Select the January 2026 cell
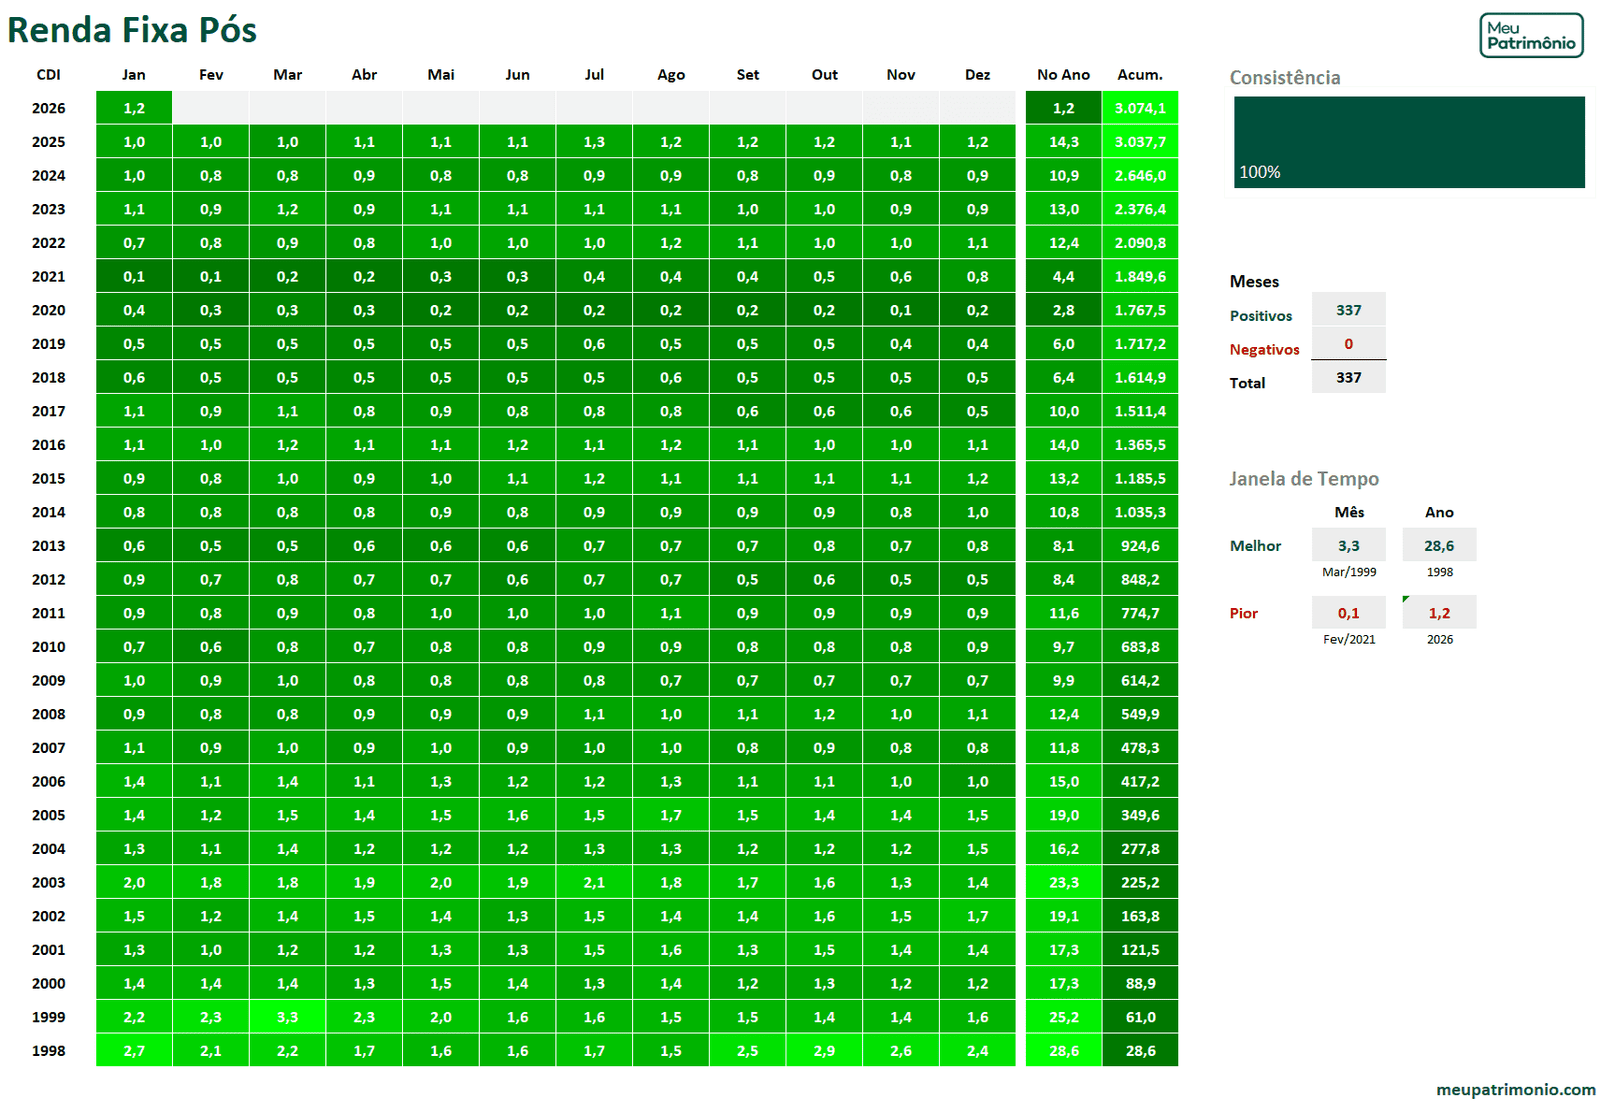The image size is (1600, 1101). (x=134, y=108)
